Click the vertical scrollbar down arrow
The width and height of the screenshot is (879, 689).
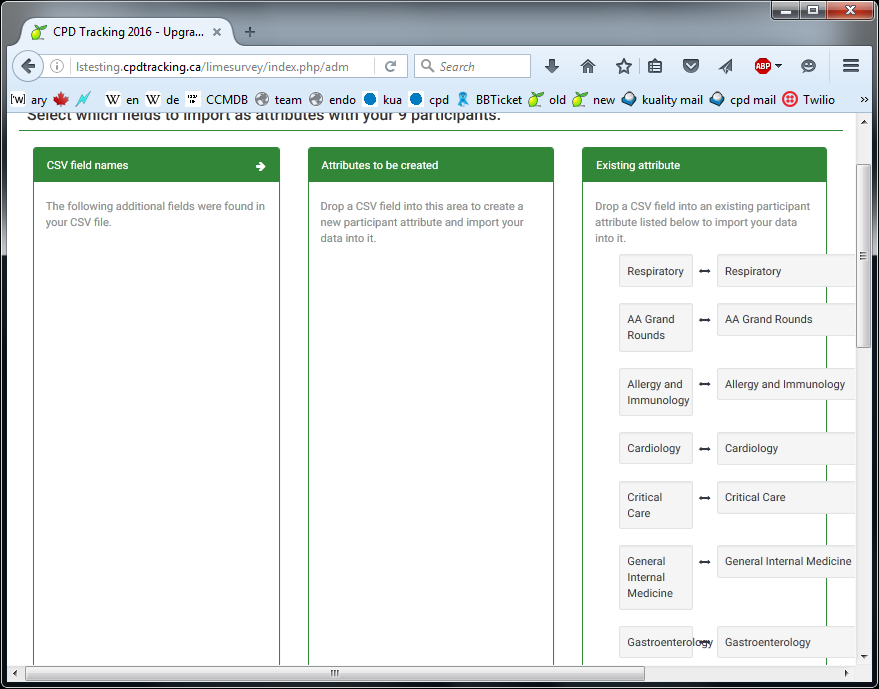[x=863, y=656]
